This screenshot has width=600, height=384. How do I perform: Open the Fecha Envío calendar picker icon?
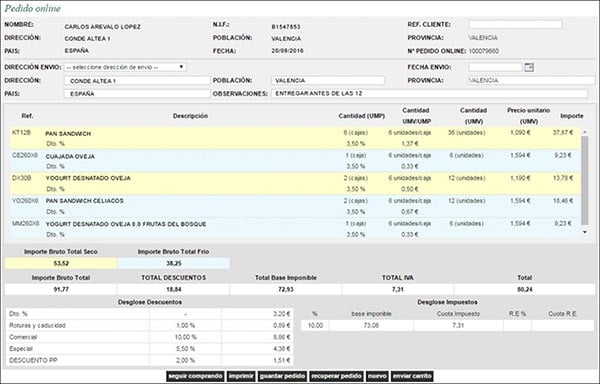coord(528,67)
